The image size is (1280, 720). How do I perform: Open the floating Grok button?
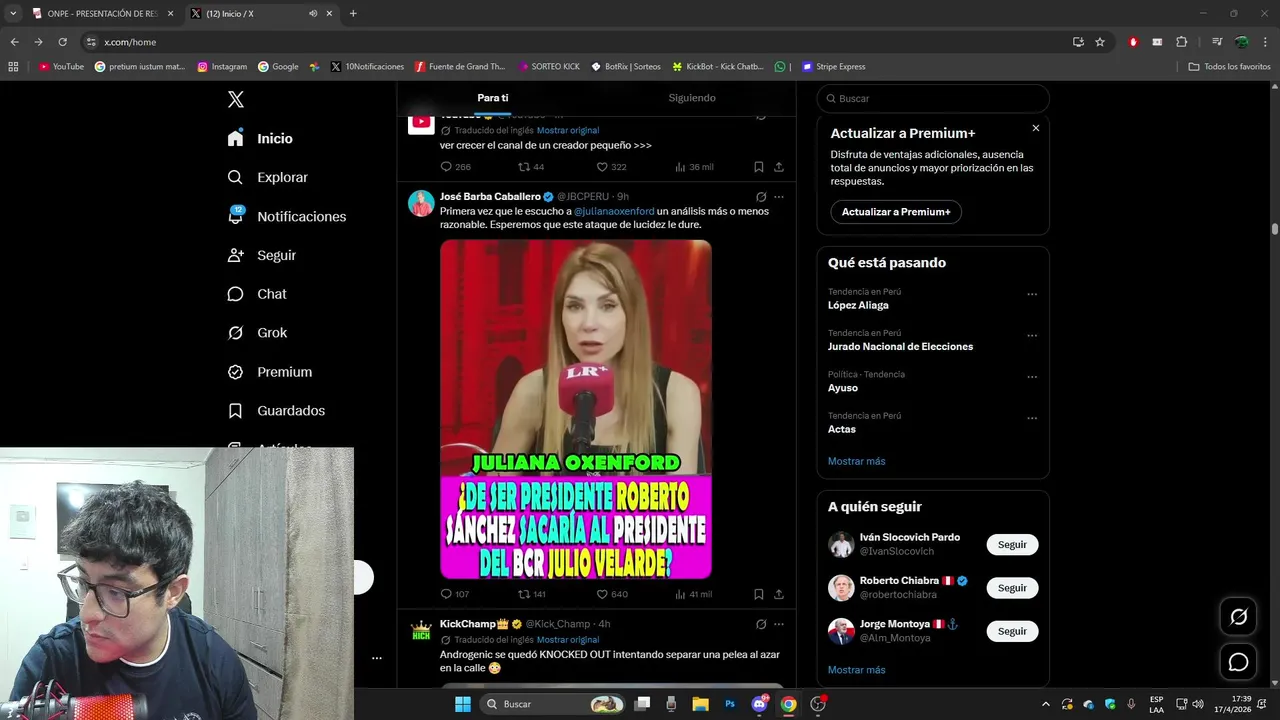pyautogui.click(x=1238, y=617)
